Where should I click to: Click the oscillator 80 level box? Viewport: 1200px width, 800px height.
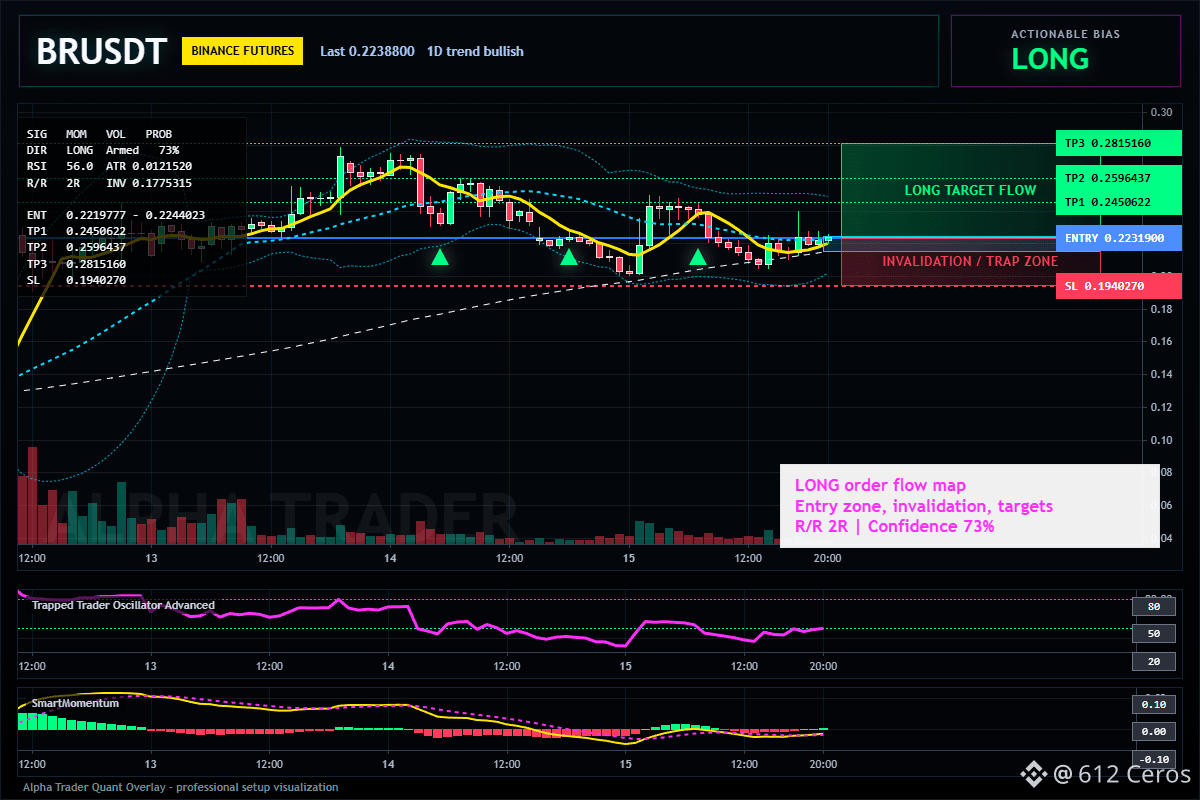[1153, 606]
